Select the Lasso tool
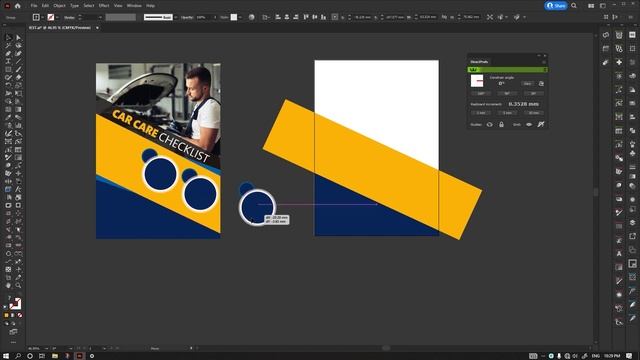640x360 pixels. (18, 45)
